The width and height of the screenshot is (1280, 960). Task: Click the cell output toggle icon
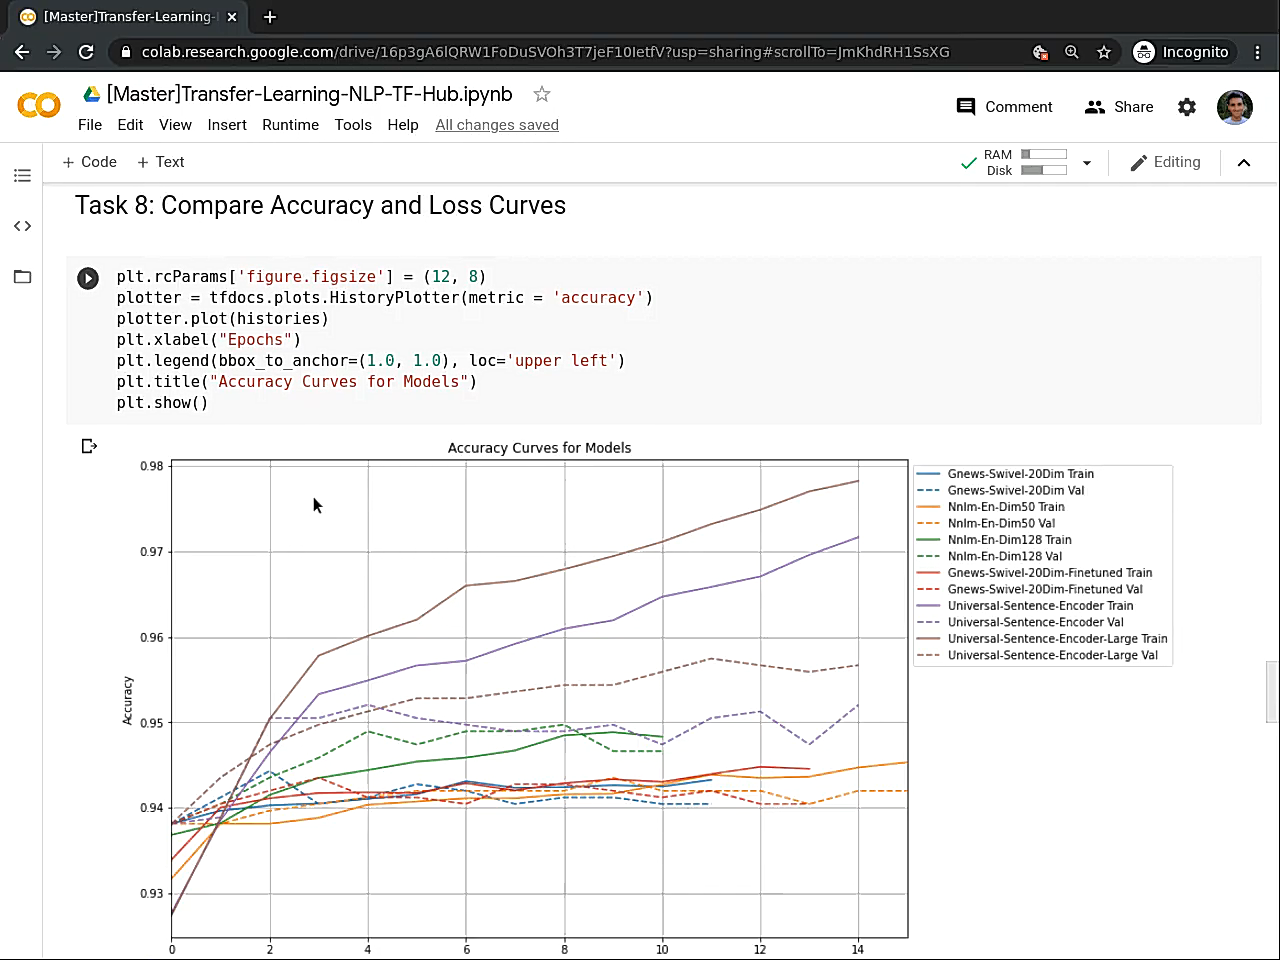coord(89,446)
